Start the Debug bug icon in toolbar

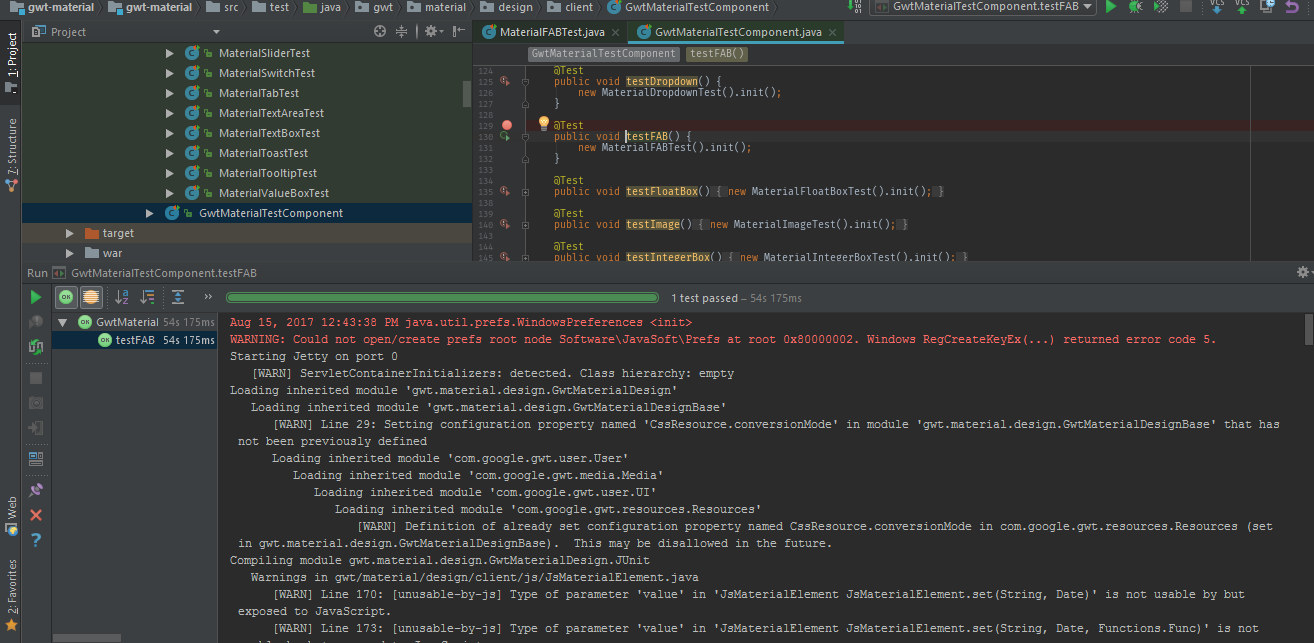[x=1136, y=7]
